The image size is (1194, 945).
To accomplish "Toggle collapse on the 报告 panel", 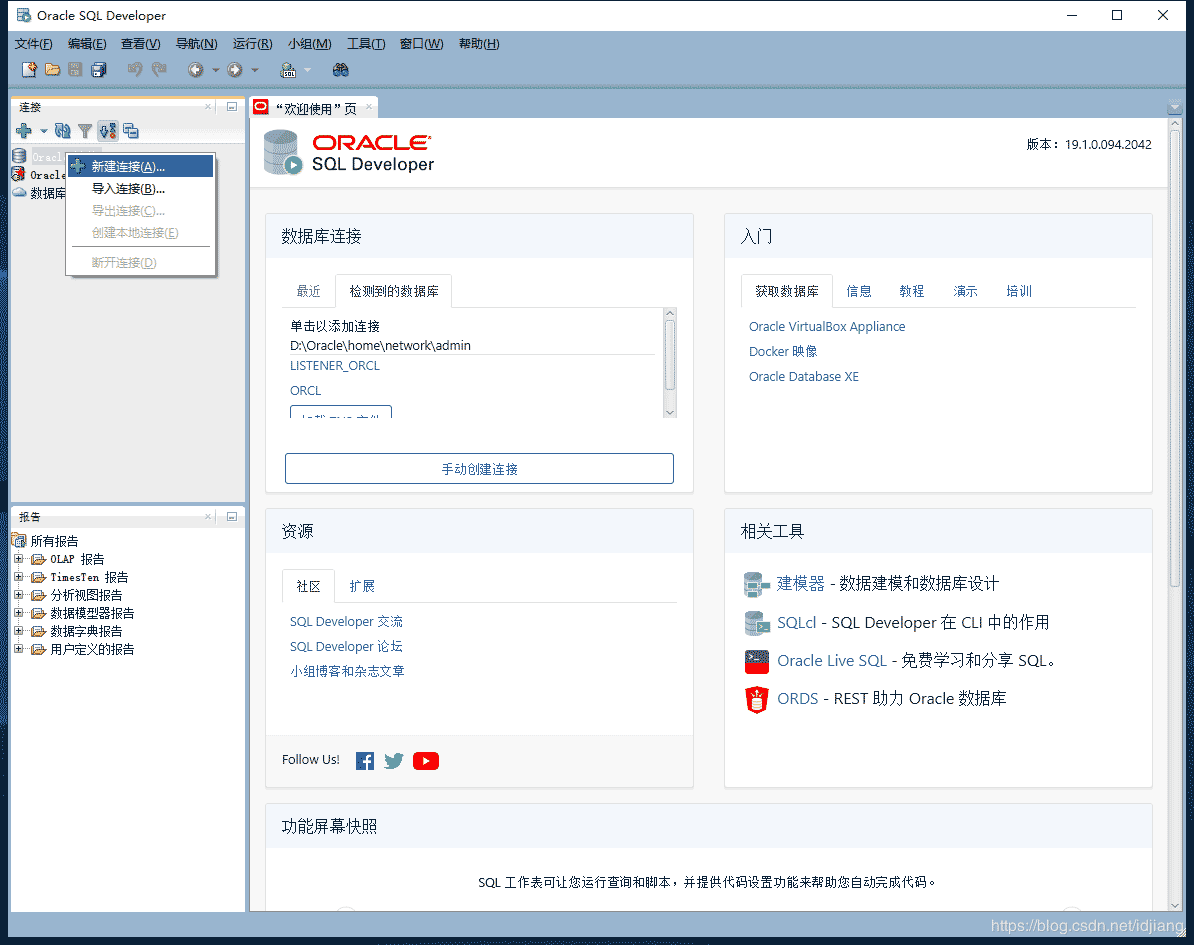I will (231, 516).
